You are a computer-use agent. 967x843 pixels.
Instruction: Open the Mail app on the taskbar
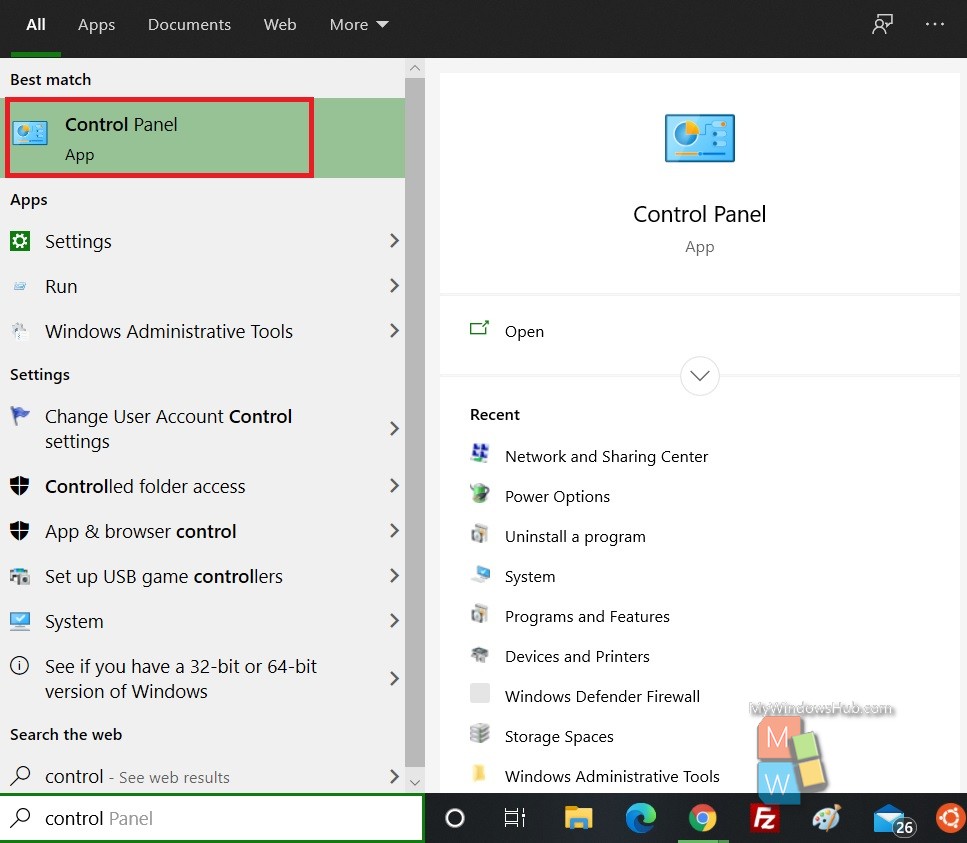[x=893, y=820]
